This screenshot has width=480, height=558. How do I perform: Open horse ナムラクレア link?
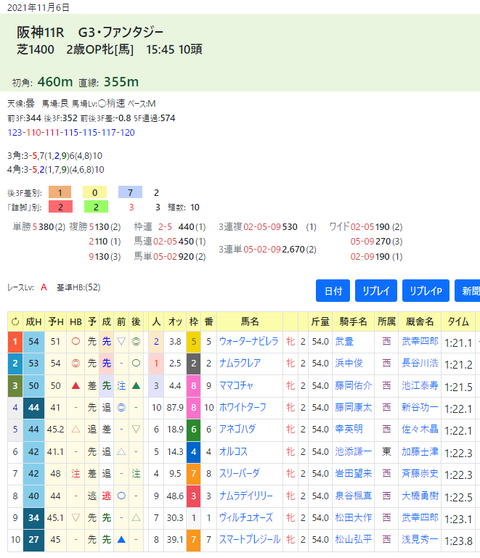(240, 363)
